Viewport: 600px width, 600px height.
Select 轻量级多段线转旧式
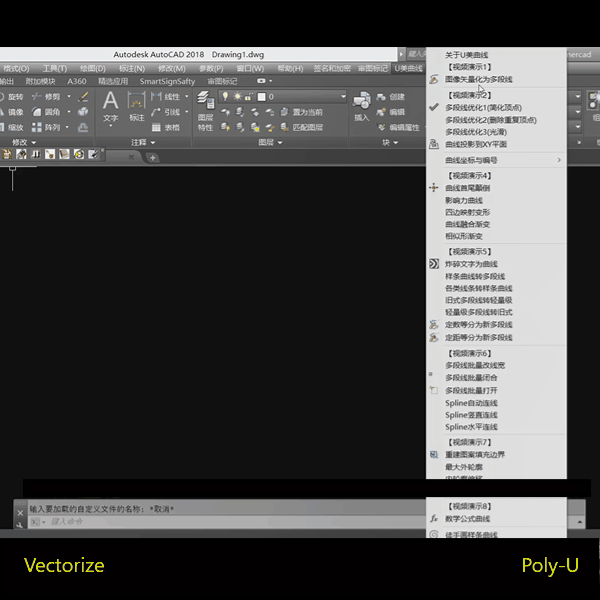click(478, 312)
